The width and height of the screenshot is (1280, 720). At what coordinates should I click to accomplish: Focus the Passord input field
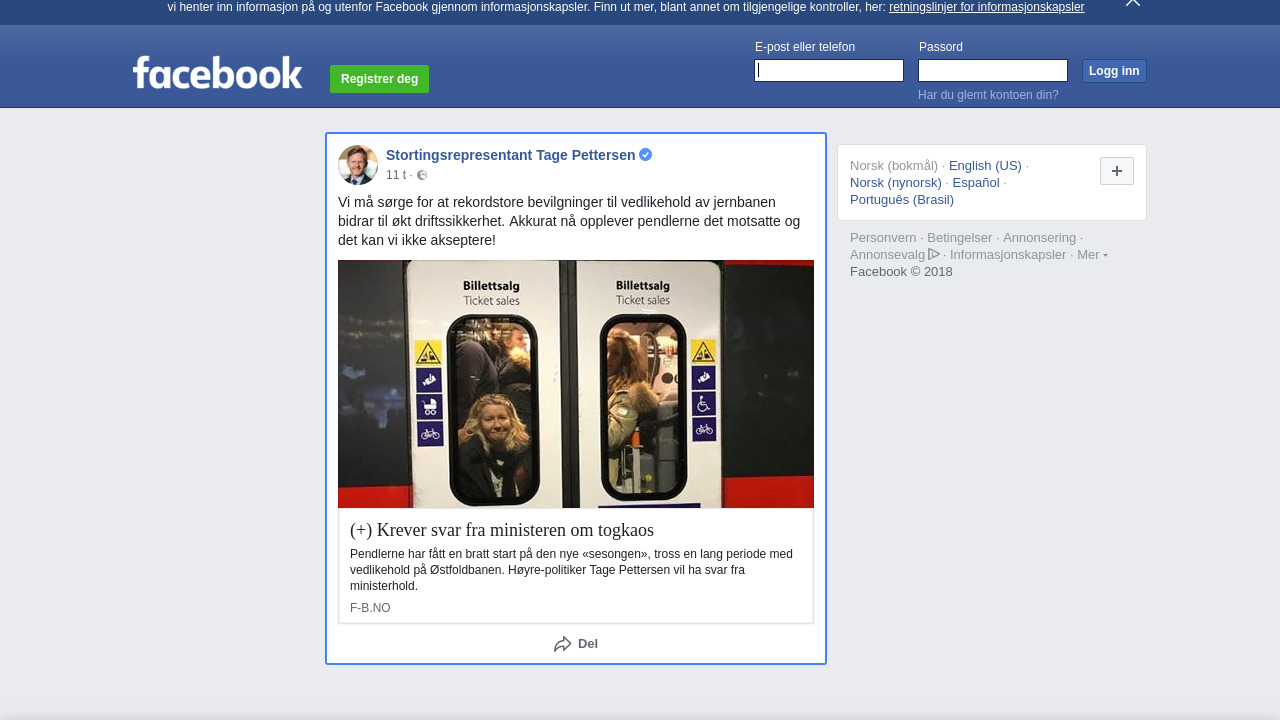tap(993, 70)
